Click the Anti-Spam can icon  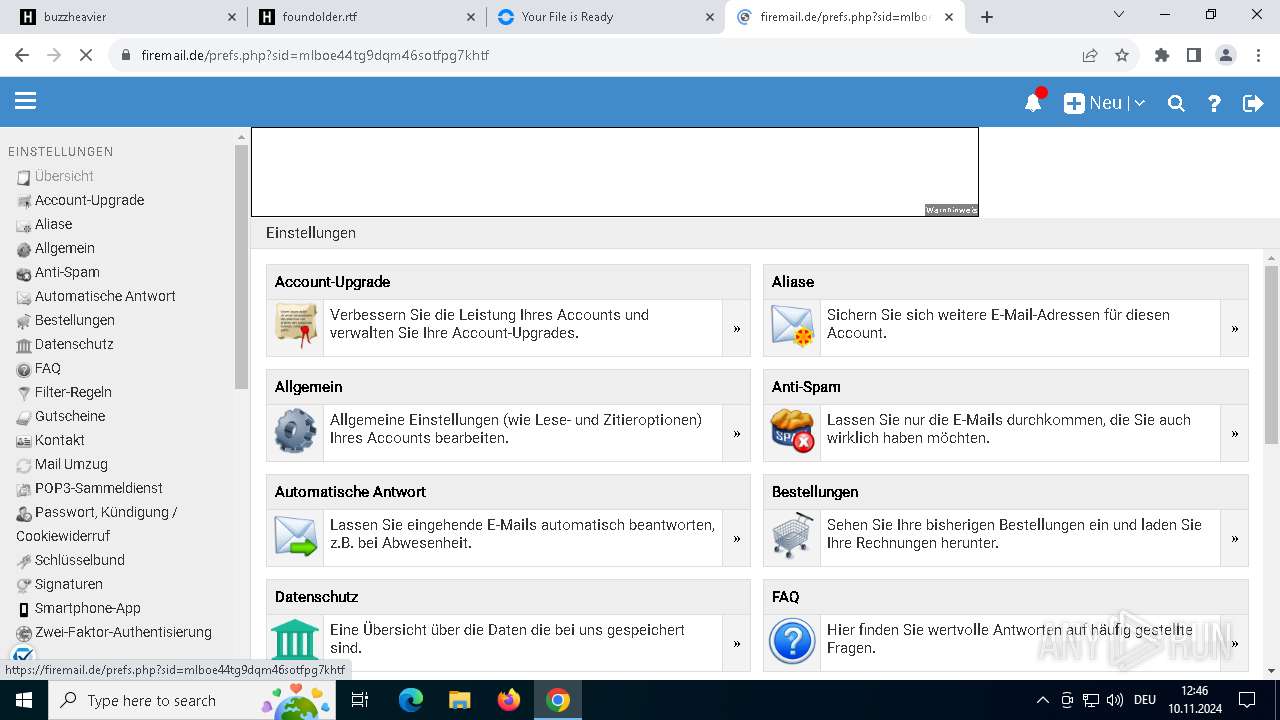pos(792,431)
